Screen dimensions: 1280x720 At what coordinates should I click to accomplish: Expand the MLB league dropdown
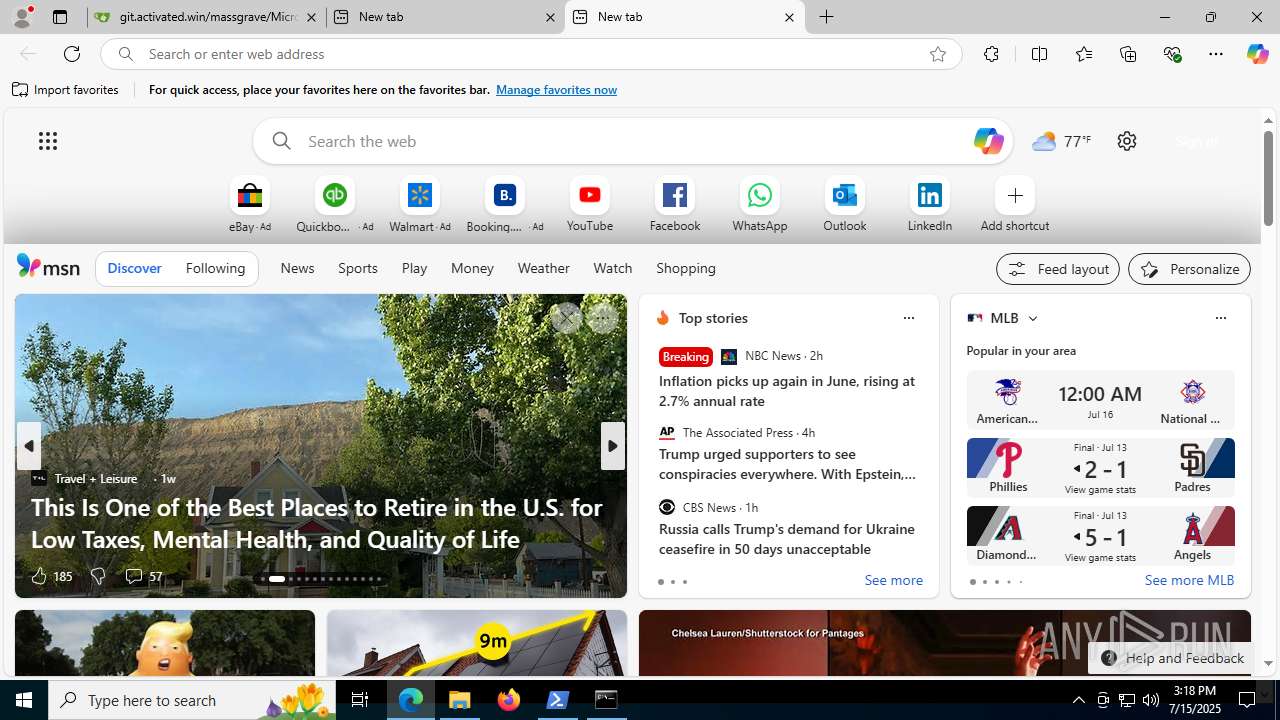[1032, 318]
